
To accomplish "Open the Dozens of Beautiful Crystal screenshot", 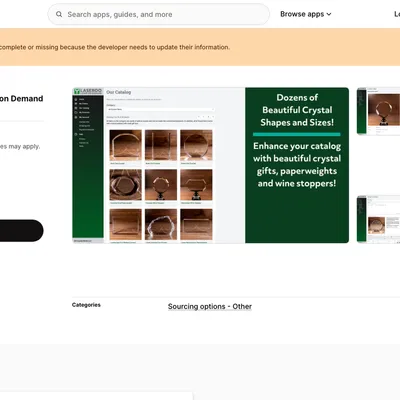I will 211,165.
